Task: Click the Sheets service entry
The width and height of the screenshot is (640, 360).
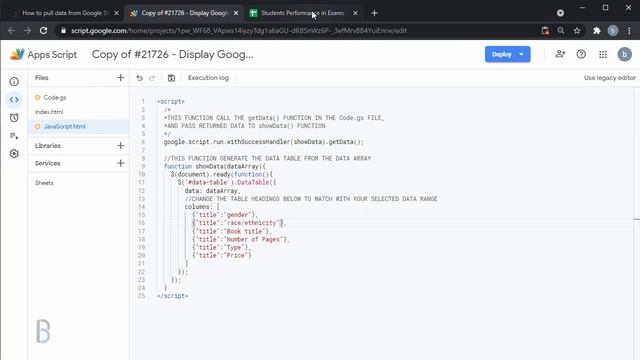Action: 44,183
